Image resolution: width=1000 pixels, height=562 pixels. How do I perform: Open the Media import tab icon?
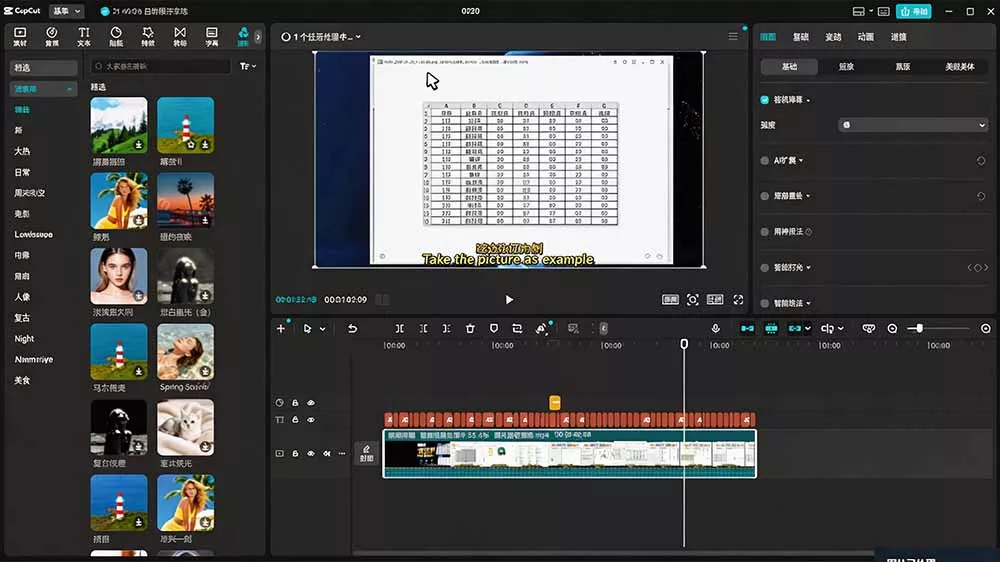(20, 36)
